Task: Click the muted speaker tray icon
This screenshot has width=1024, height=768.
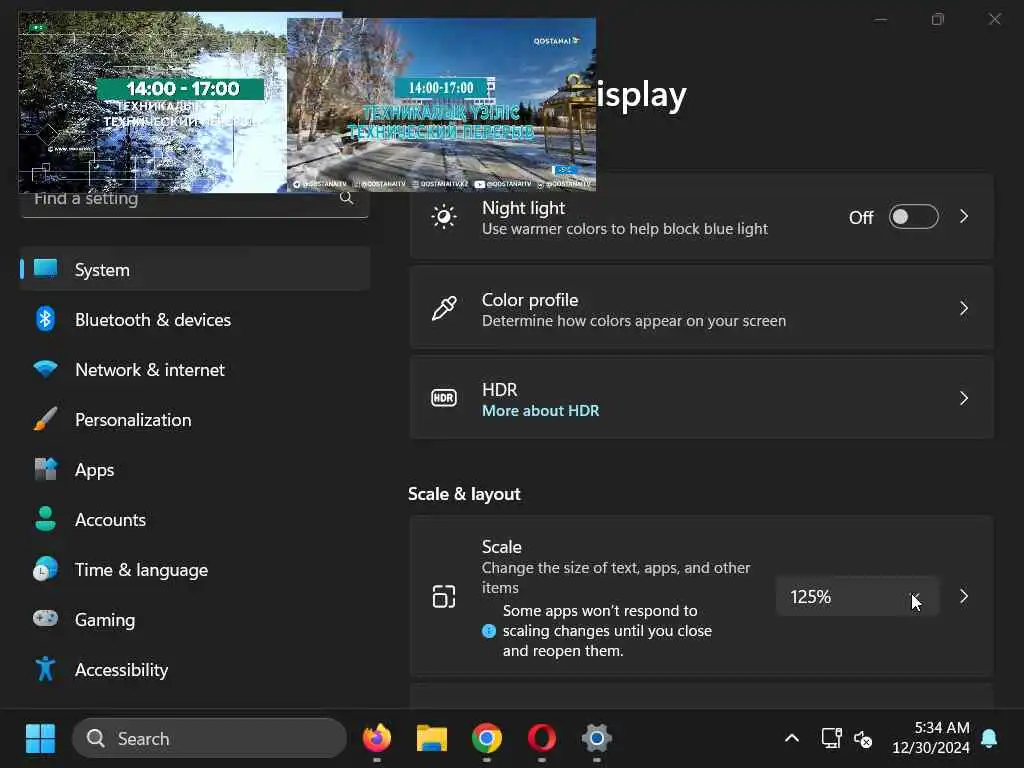Action: [863, 739]
